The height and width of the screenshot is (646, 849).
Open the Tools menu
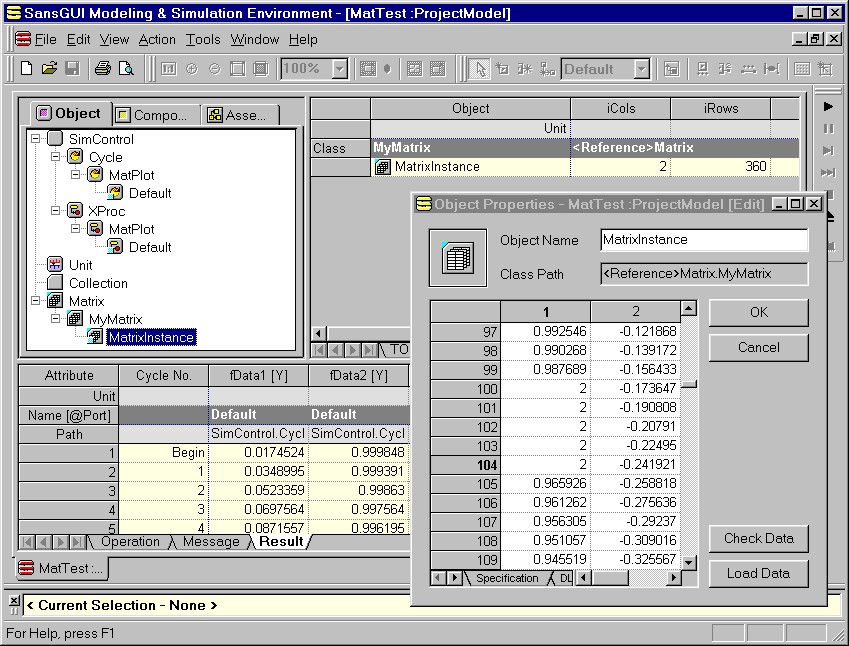point(203,39)
